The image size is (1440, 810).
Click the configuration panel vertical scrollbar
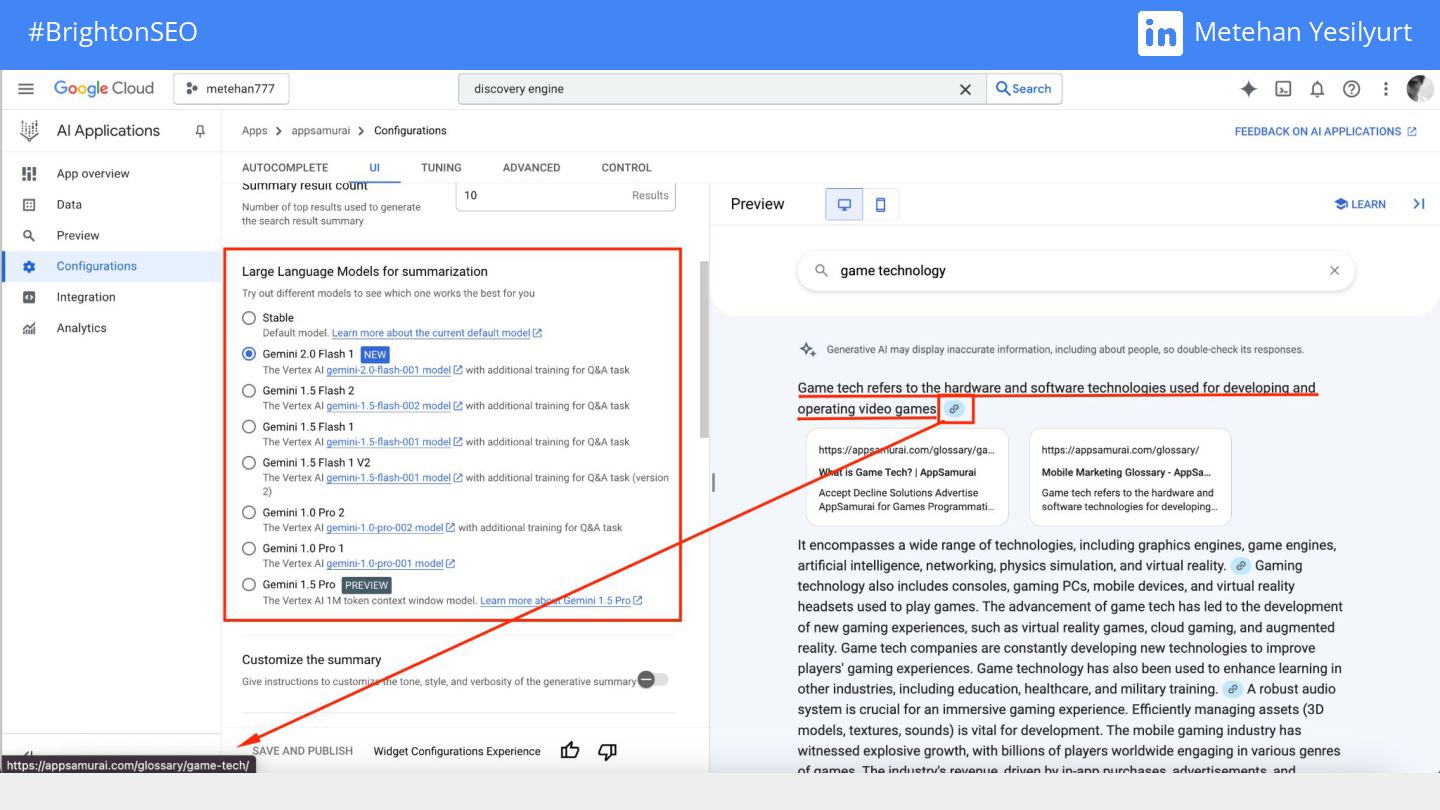pyautogui.click(x=704, y=349)
